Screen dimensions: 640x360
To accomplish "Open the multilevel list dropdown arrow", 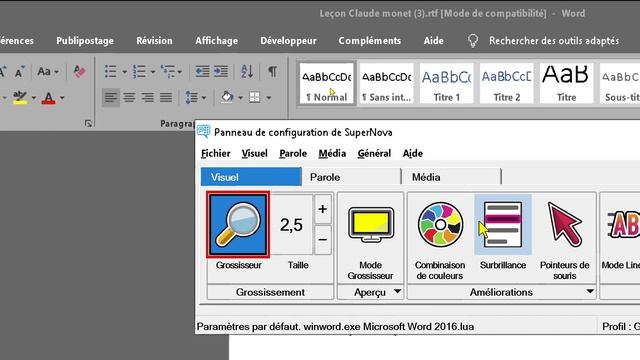I will click(180, 72).
